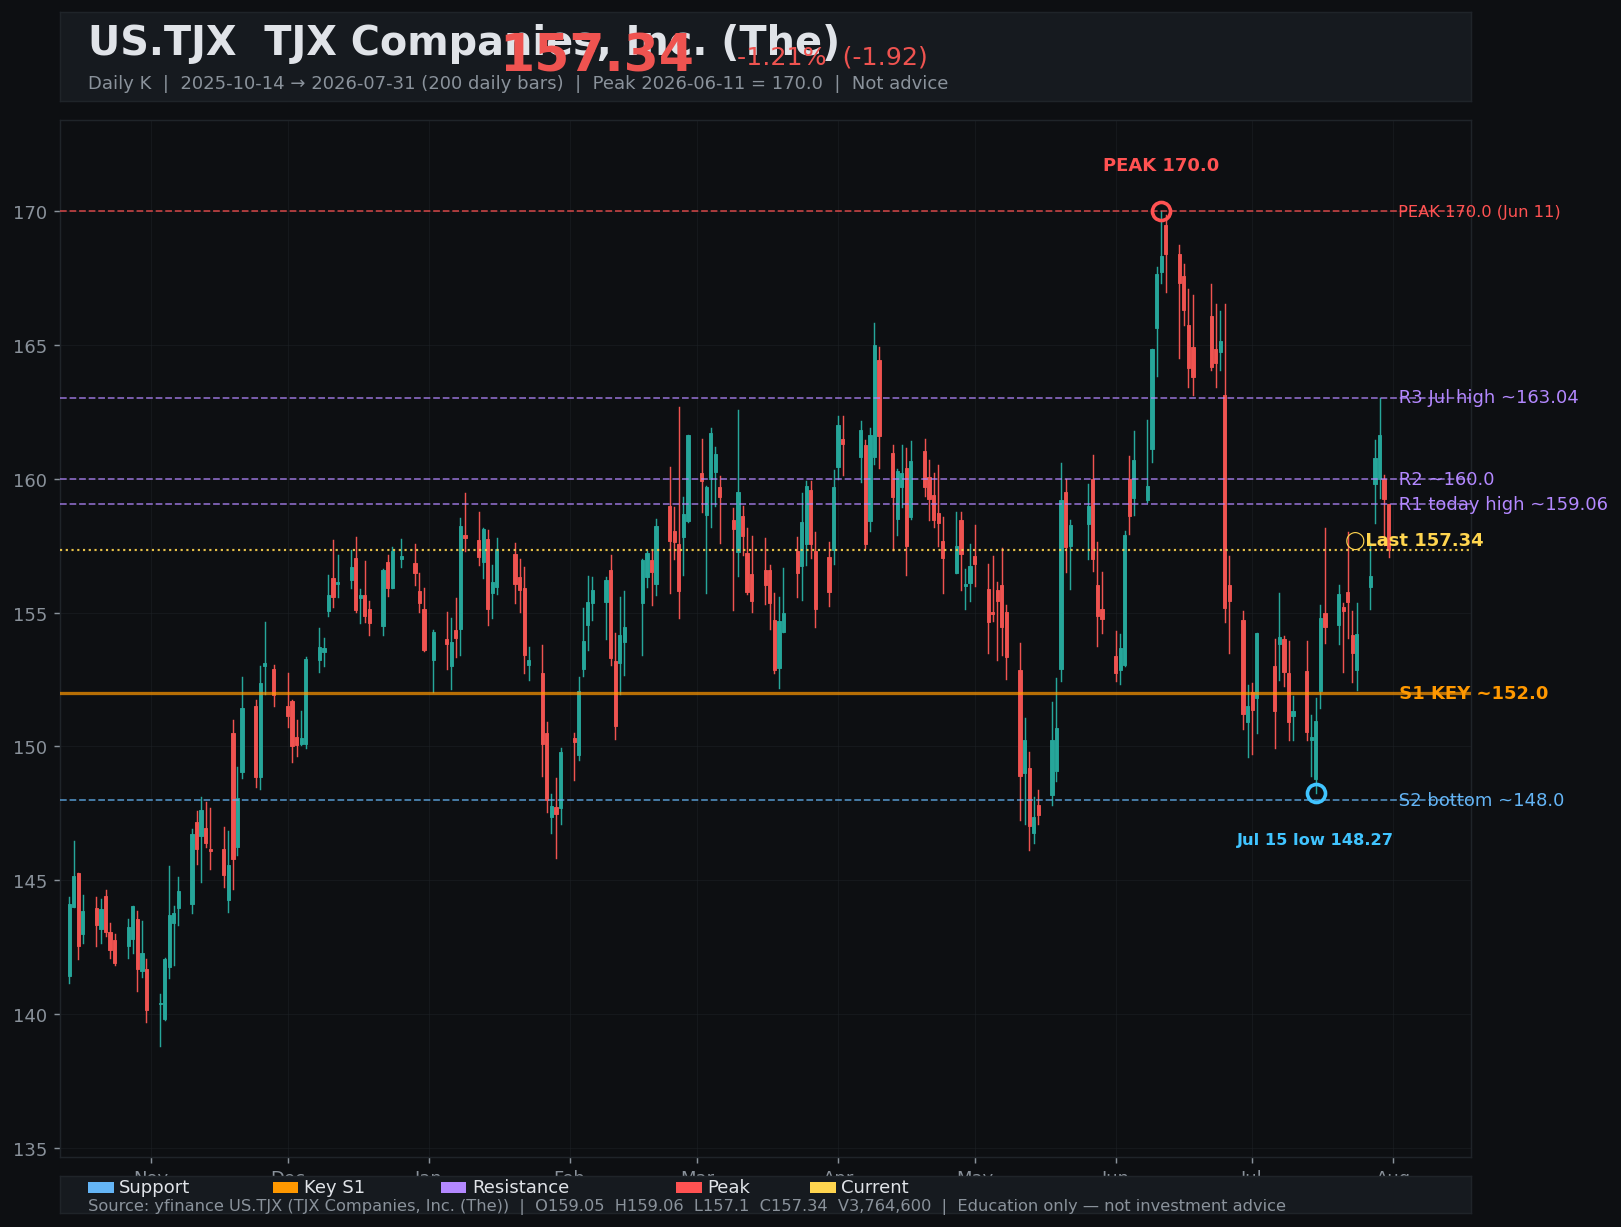Select the yellow Last price circle marker

tap(1355, 541)
